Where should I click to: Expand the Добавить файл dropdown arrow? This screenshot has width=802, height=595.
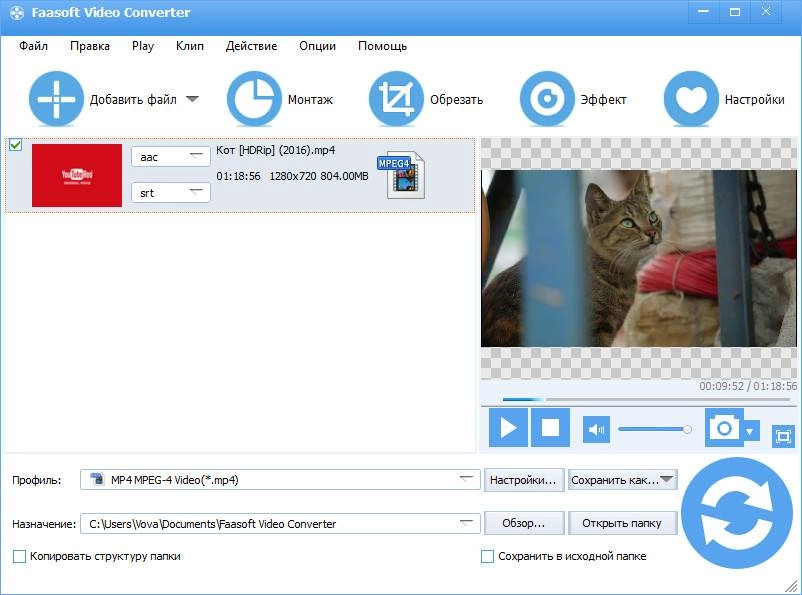pos(192,99)
